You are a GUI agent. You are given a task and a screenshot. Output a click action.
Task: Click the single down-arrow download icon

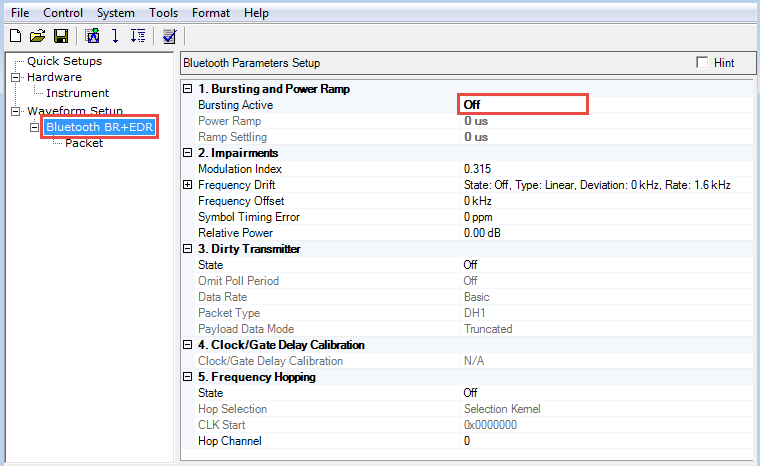click(115, 37)
